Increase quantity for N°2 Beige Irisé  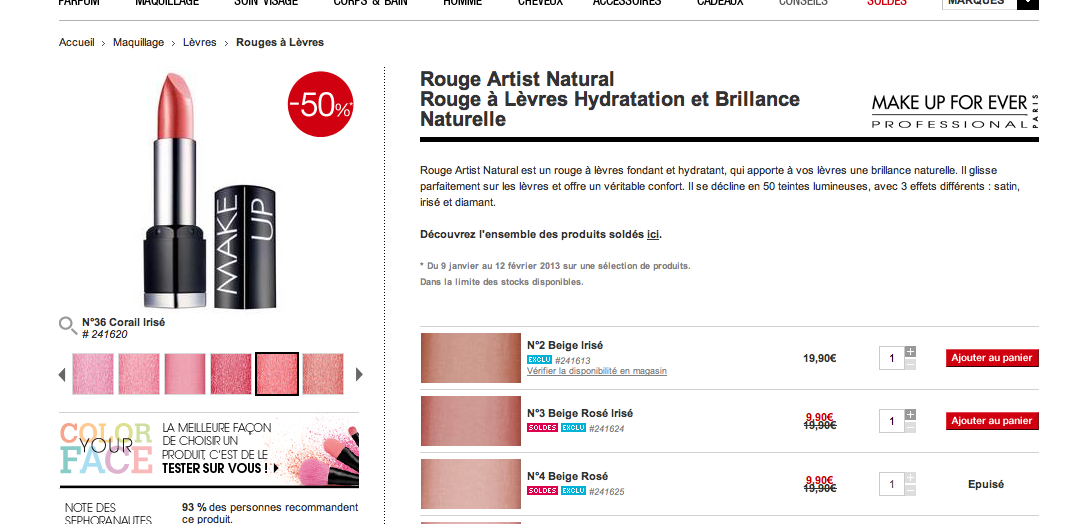click(910, 352)
